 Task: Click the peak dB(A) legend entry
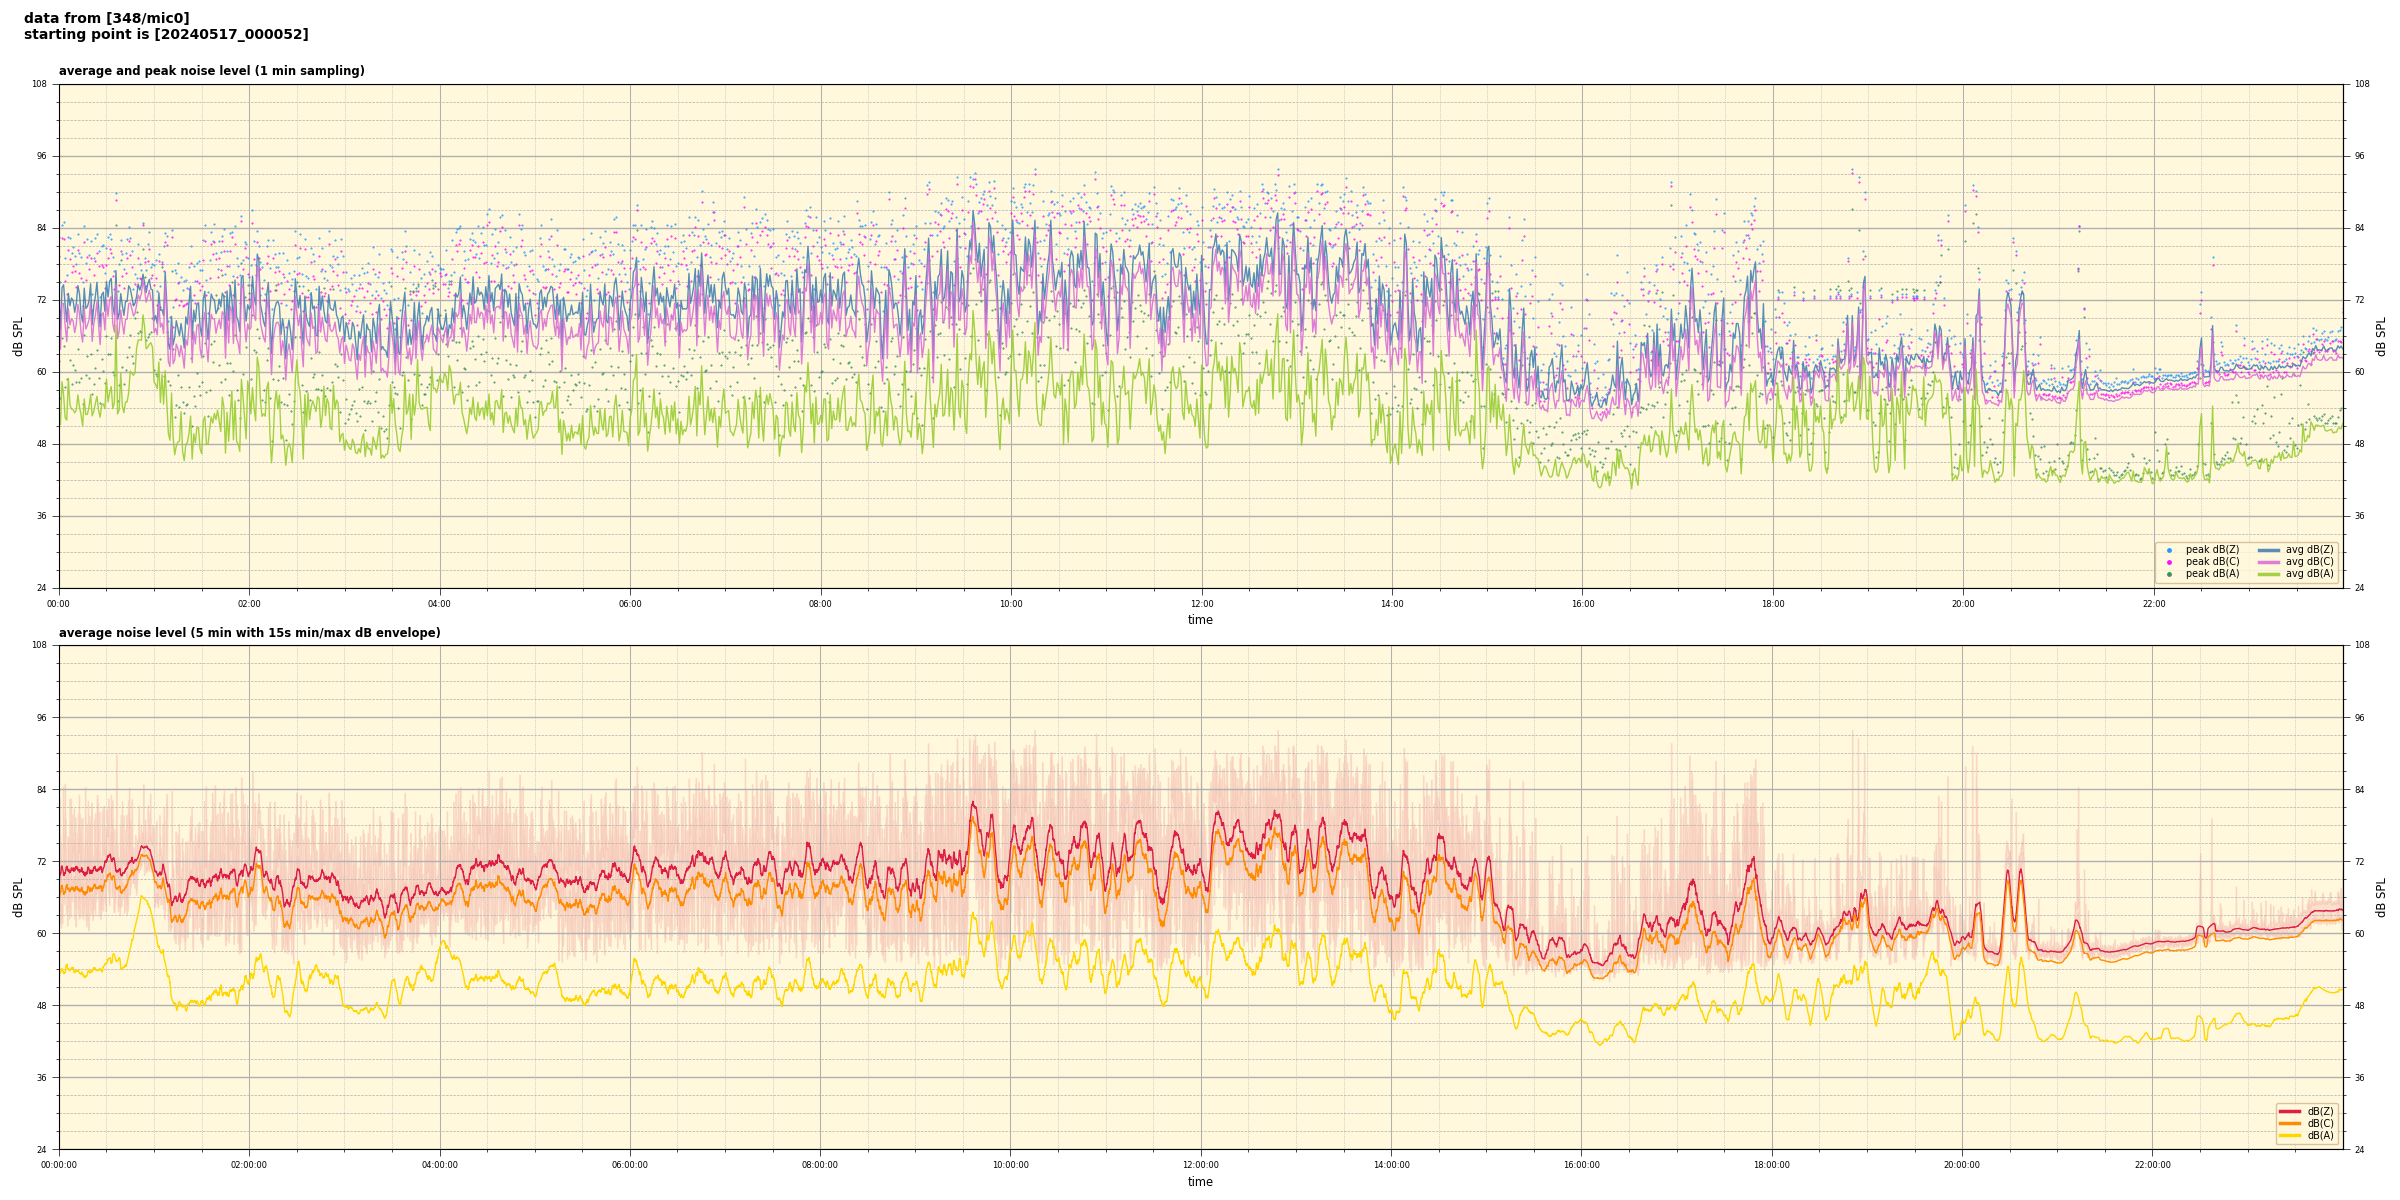pyautogui.click(x=2212, y=574)
